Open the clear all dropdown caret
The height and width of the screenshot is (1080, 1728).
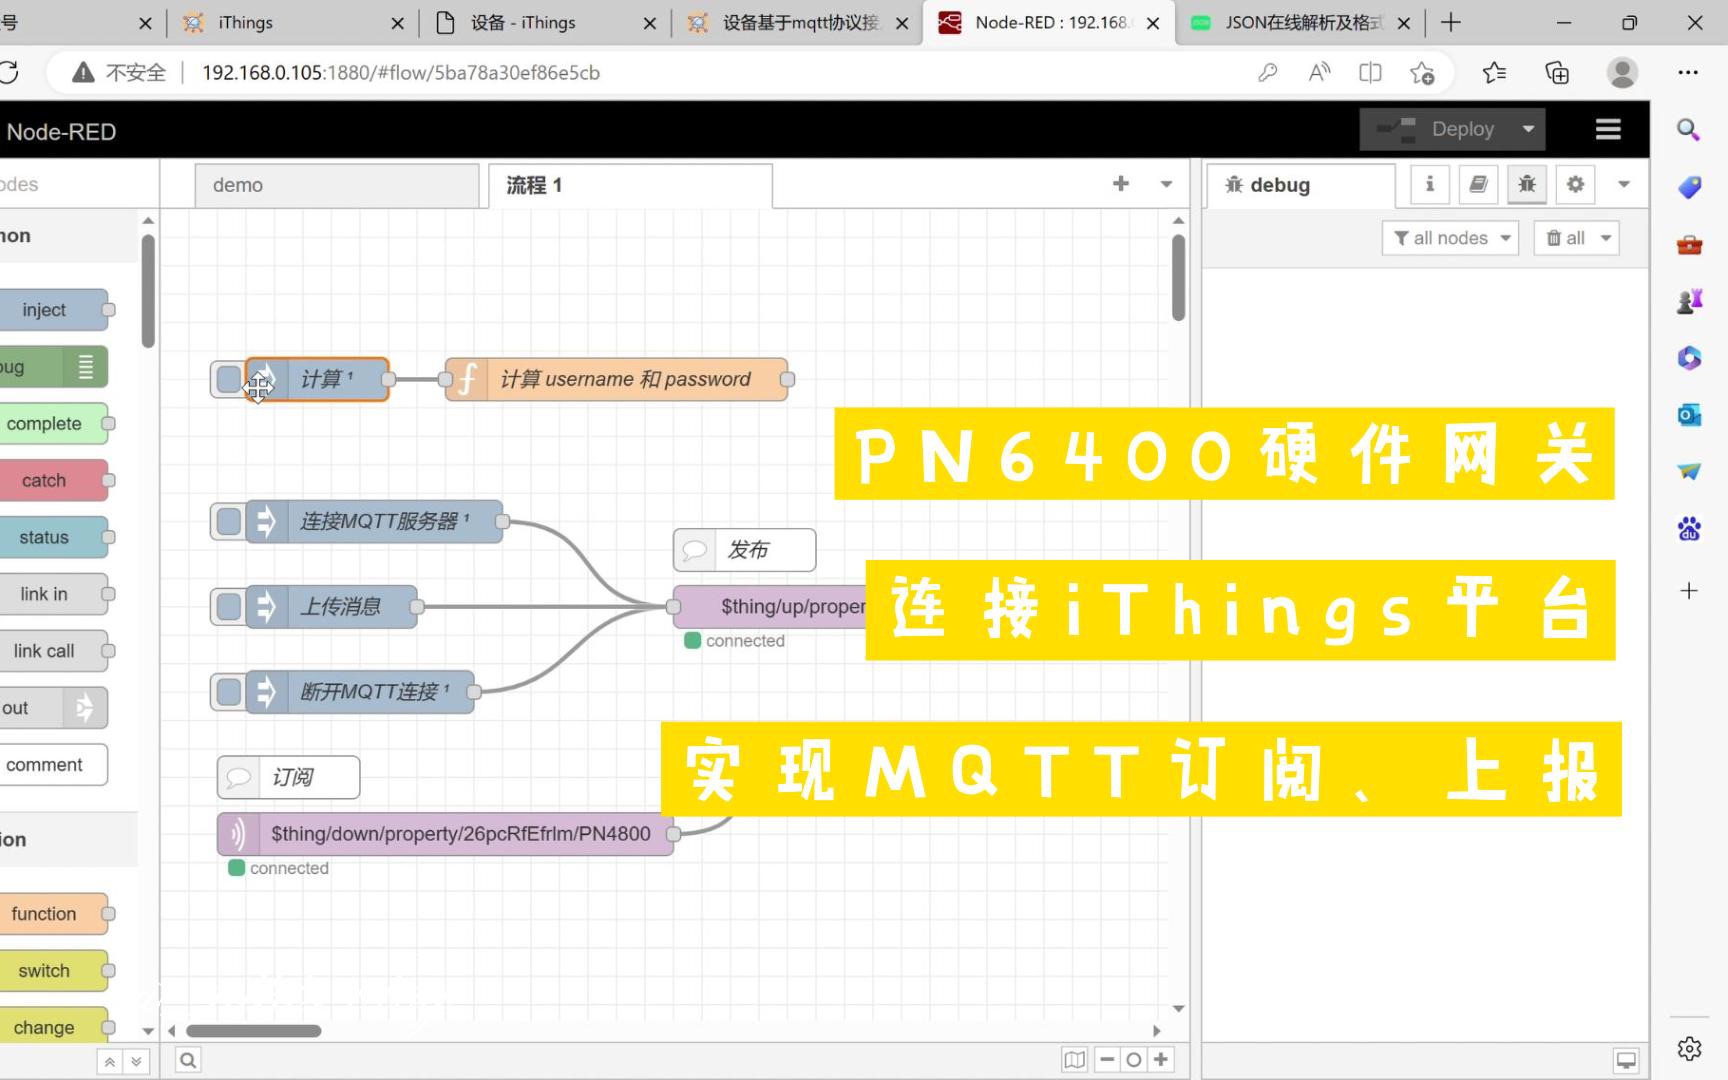(x=1606, y=238)
